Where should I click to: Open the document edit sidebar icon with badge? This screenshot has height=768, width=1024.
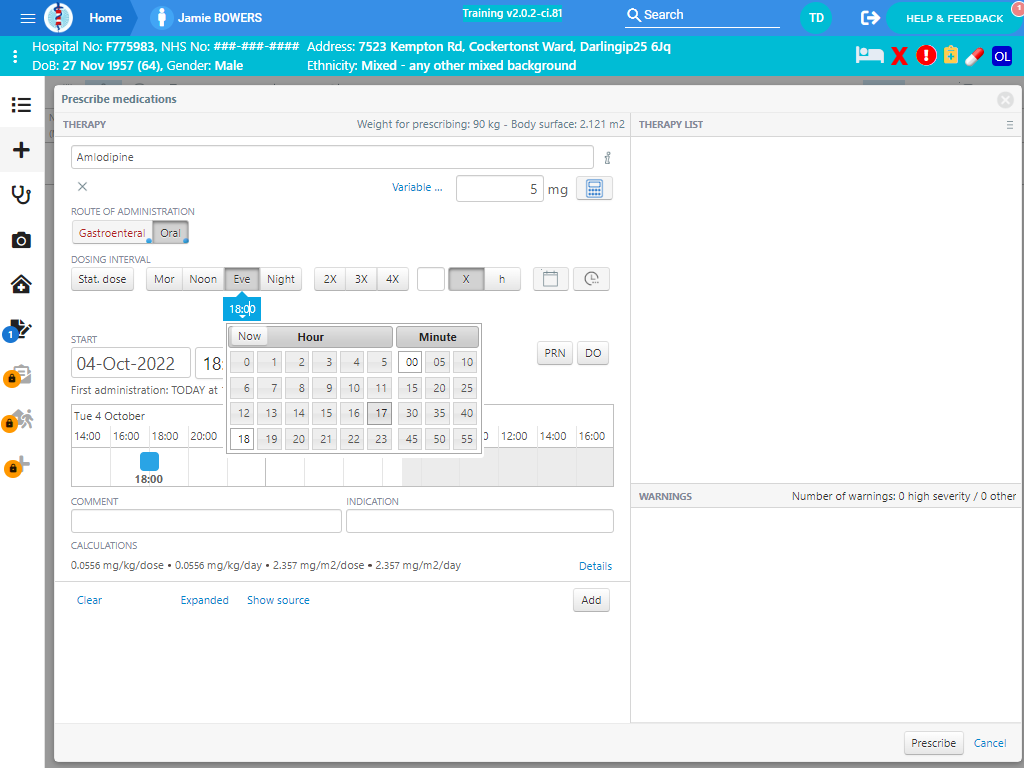tap(18, 330)
